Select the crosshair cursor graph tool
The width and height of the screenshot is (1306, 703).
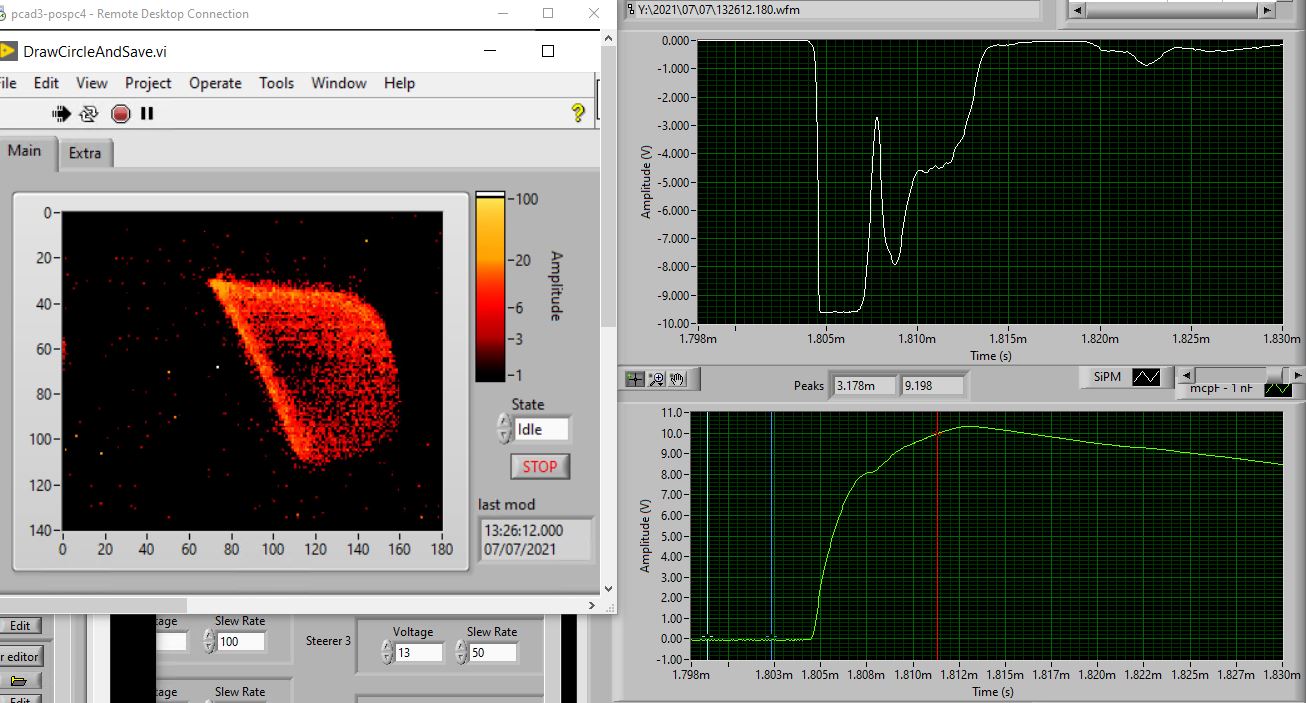coord(634,378)
